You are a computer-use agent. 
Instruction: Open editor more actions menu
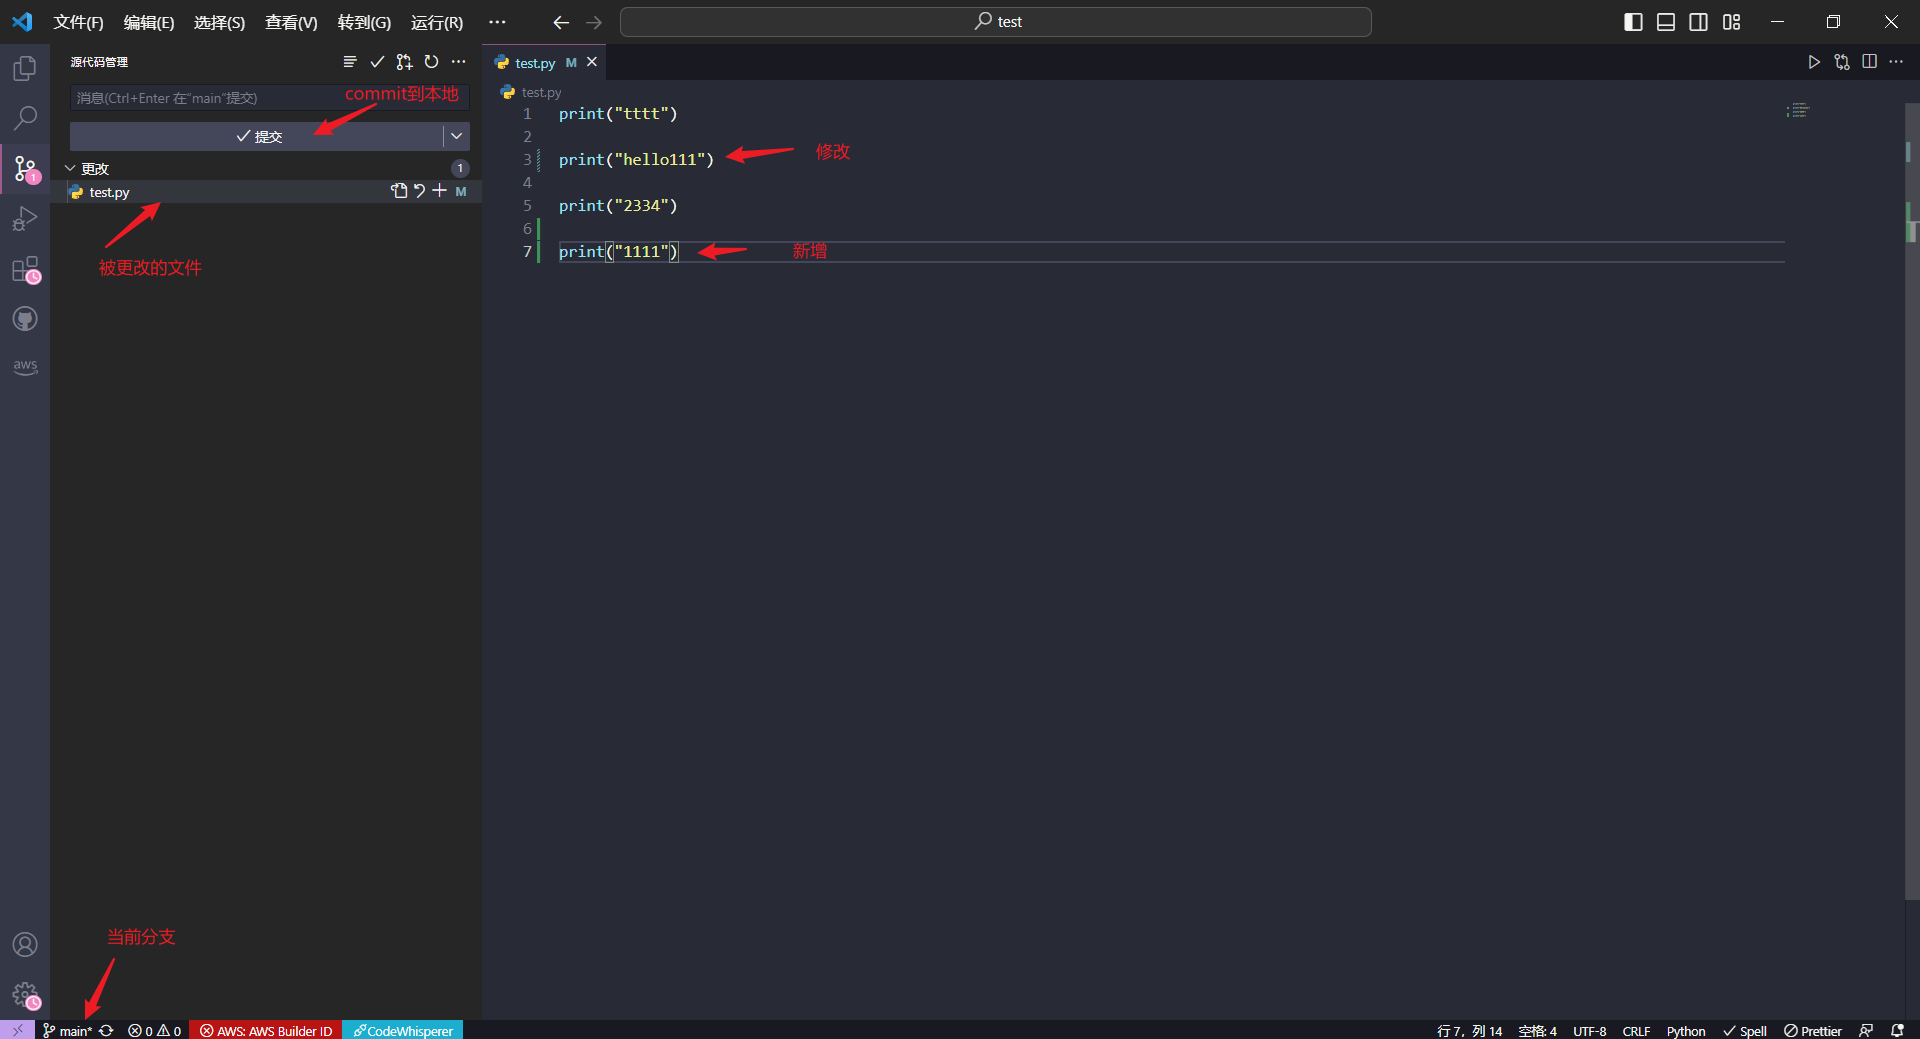[1896, 62]
